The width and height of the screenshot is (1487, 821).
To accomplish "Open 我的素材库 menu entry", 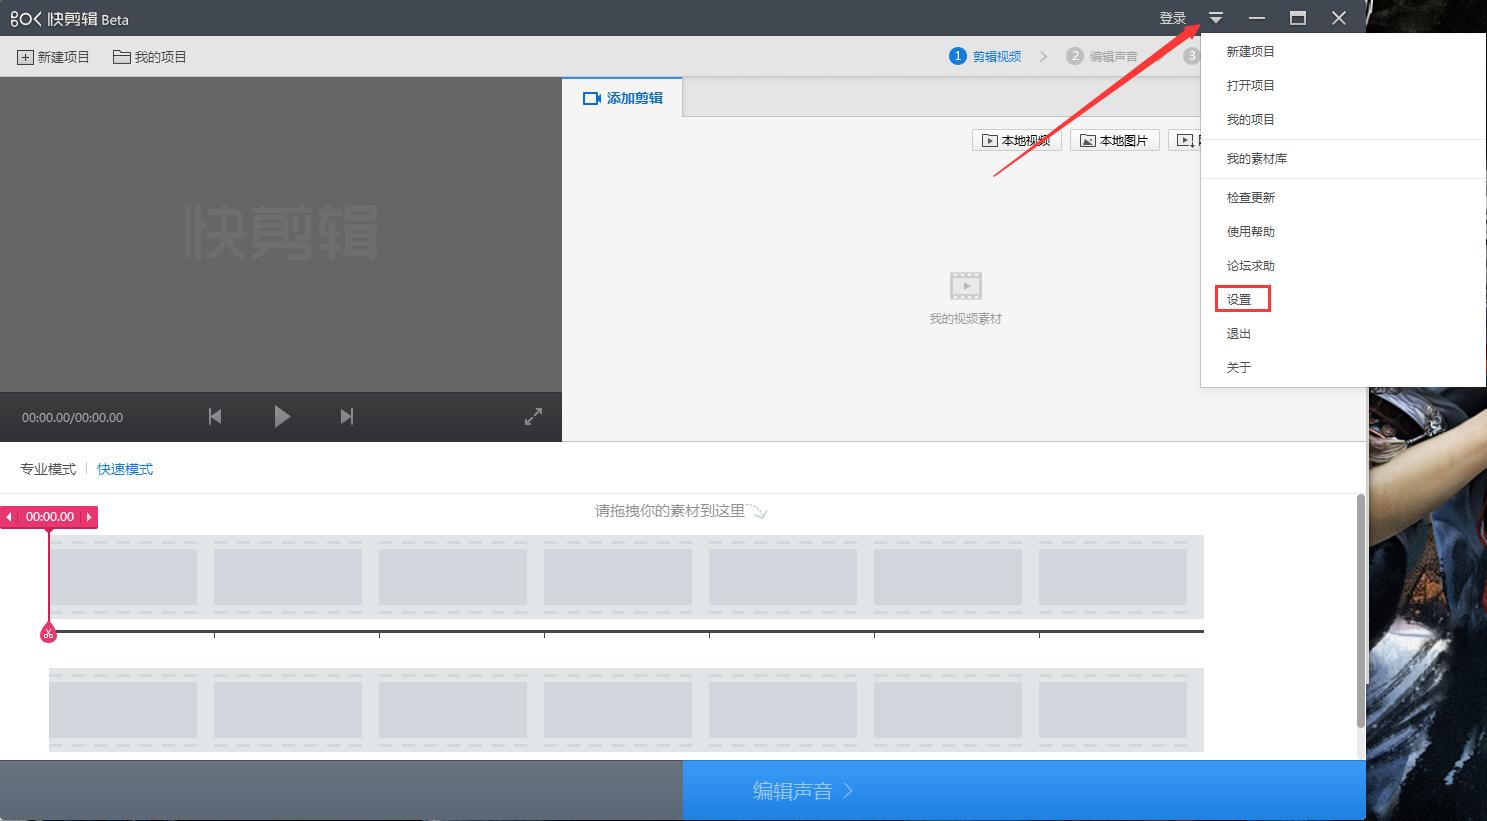I will [x=1257, y=158].
